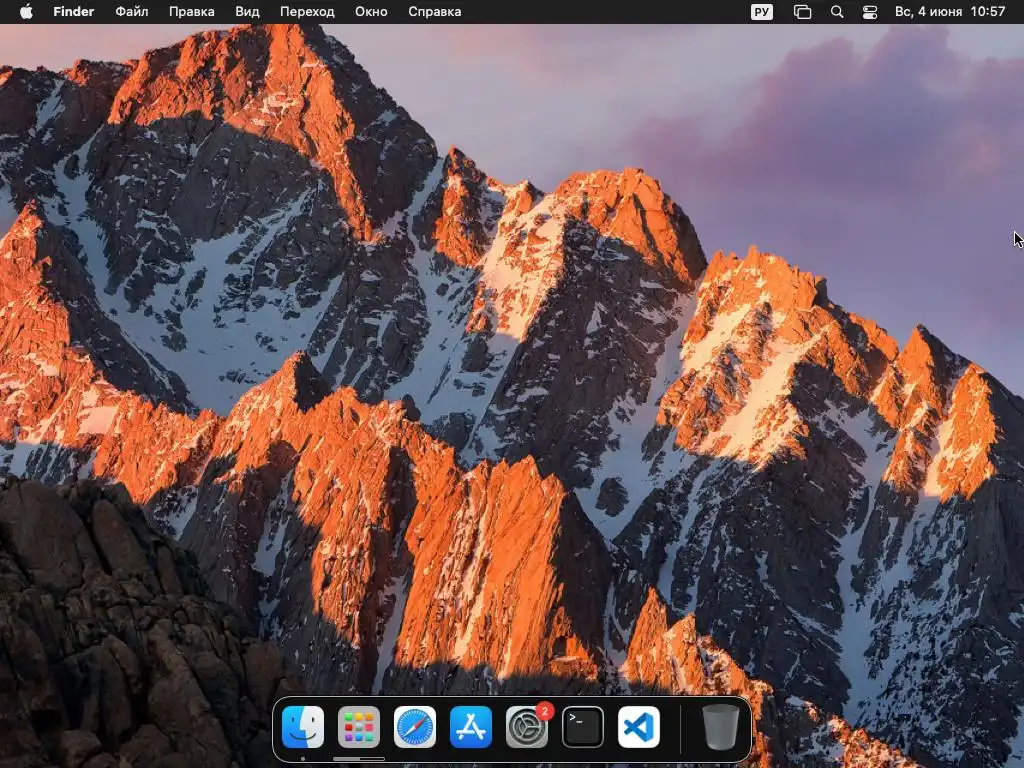Launch Finder from the Dock

[x=303, y=727]
